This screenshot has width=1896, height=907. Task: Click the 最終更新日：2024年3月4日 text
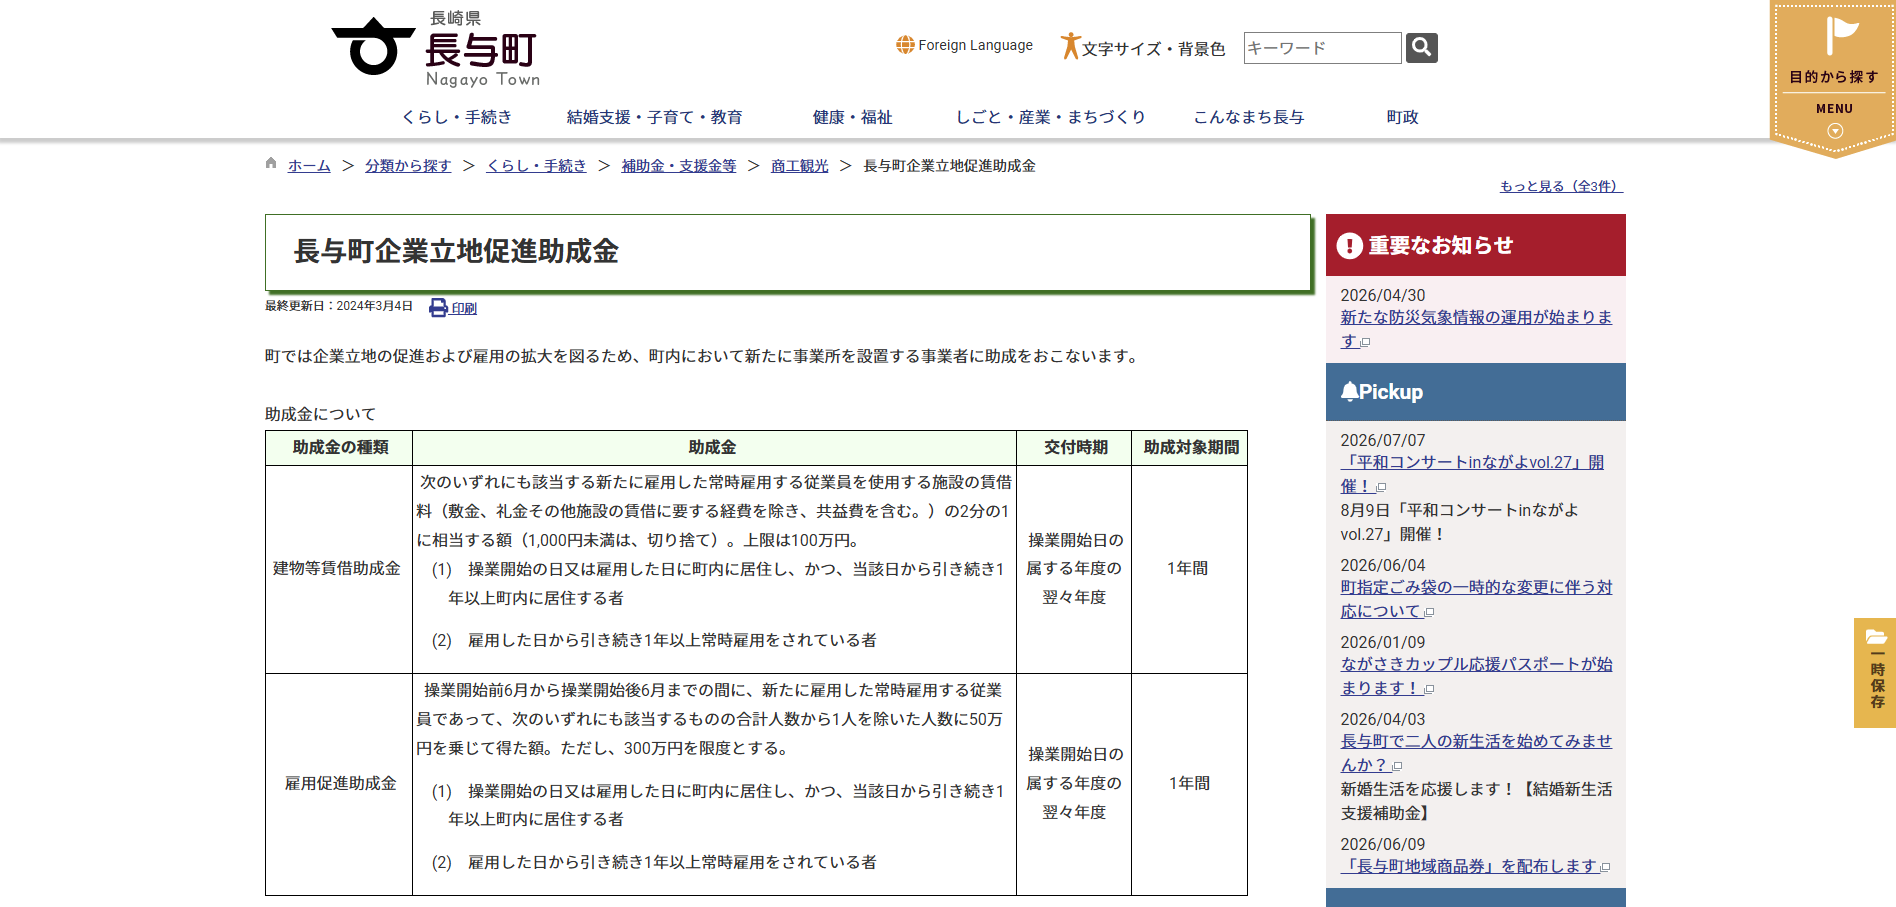click(x=339, y=306)
